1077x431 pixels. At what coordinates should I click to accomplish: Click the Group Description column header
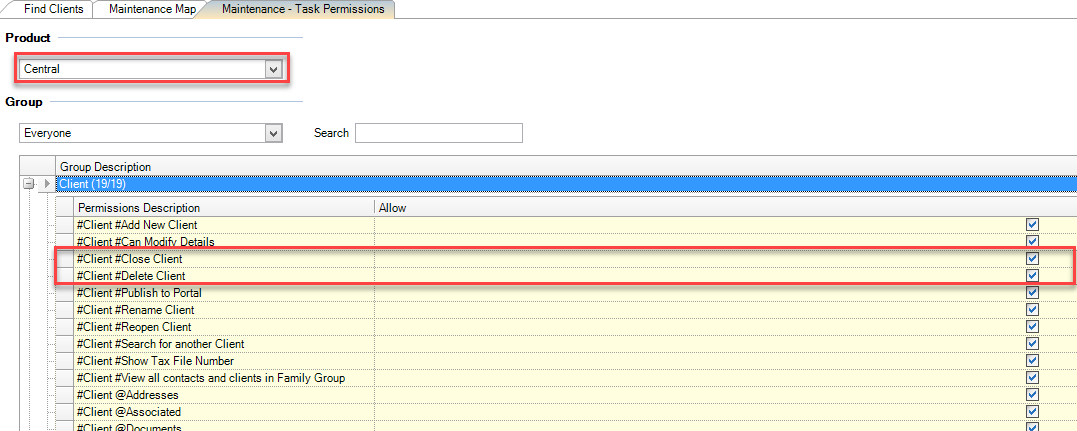tap(106, 167)
